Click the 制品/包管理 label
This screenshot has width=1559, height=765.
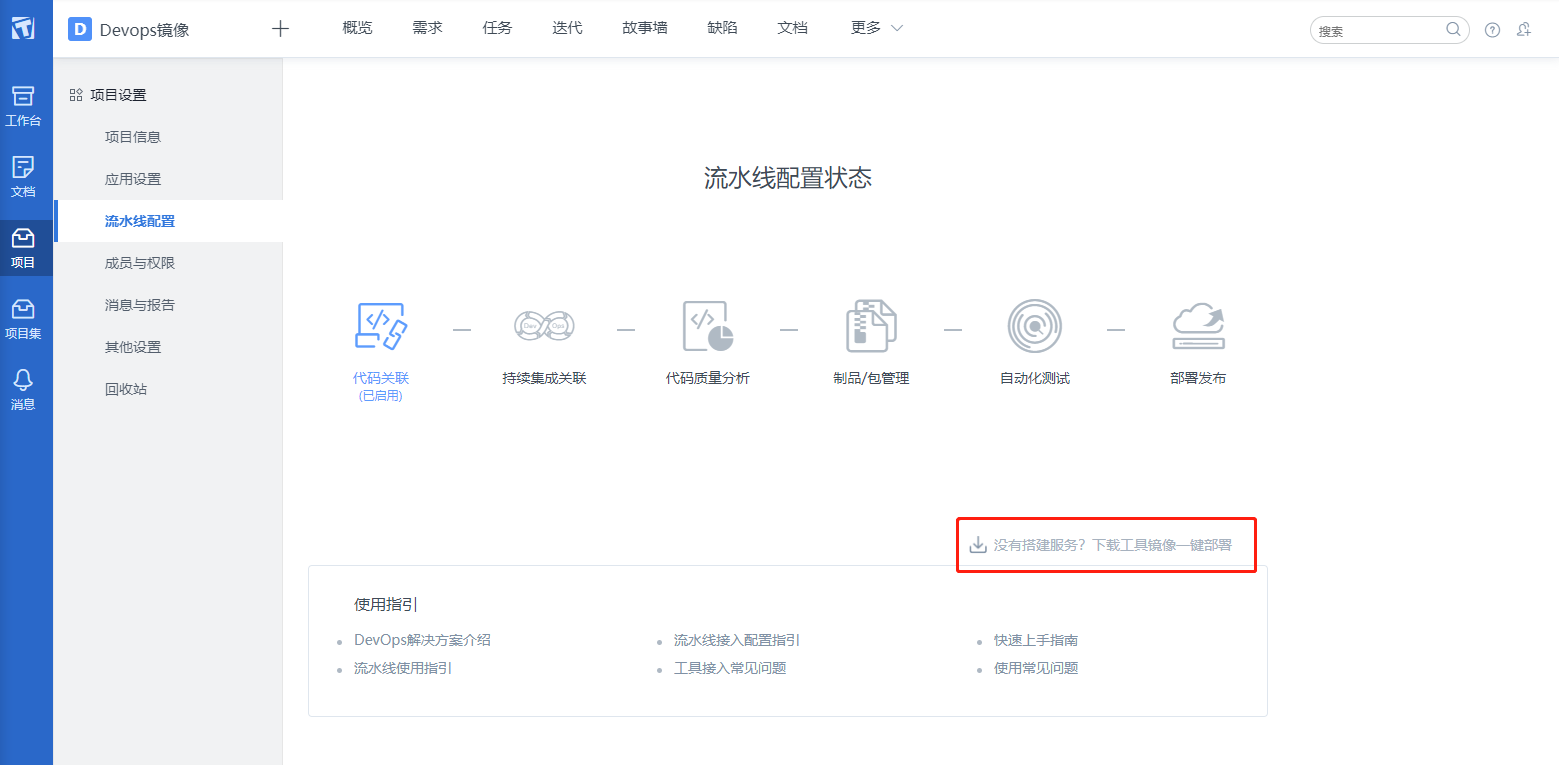click(x=871, y=378)
